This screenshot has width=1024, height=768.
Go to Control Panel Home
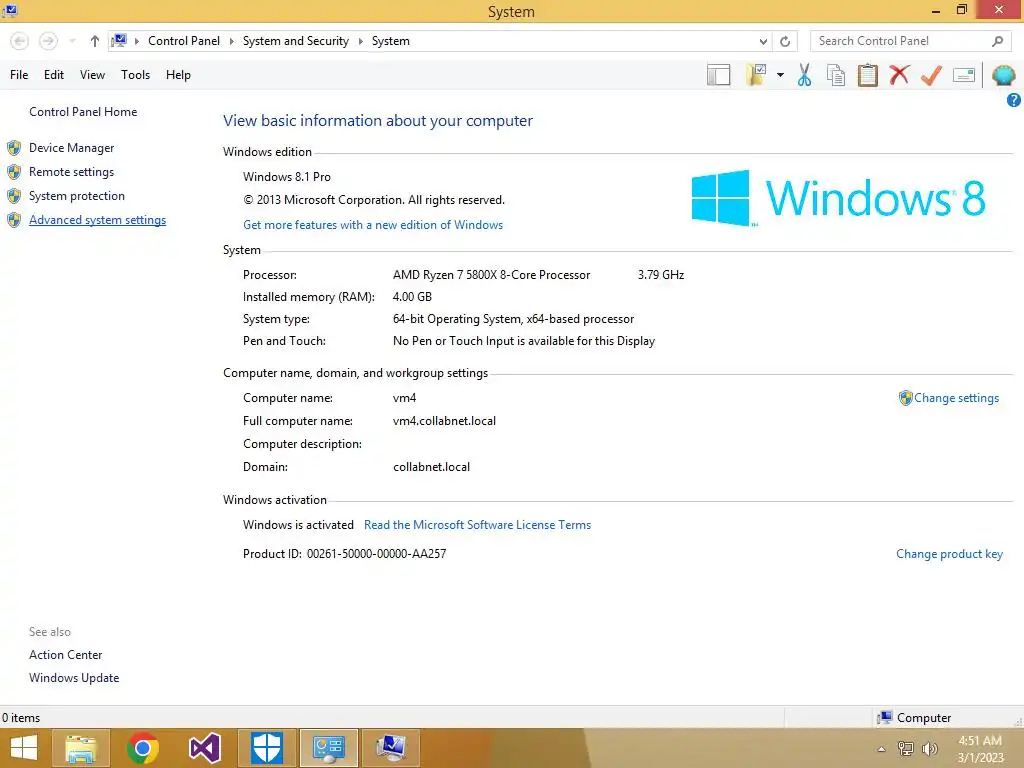tap(83, 112)
